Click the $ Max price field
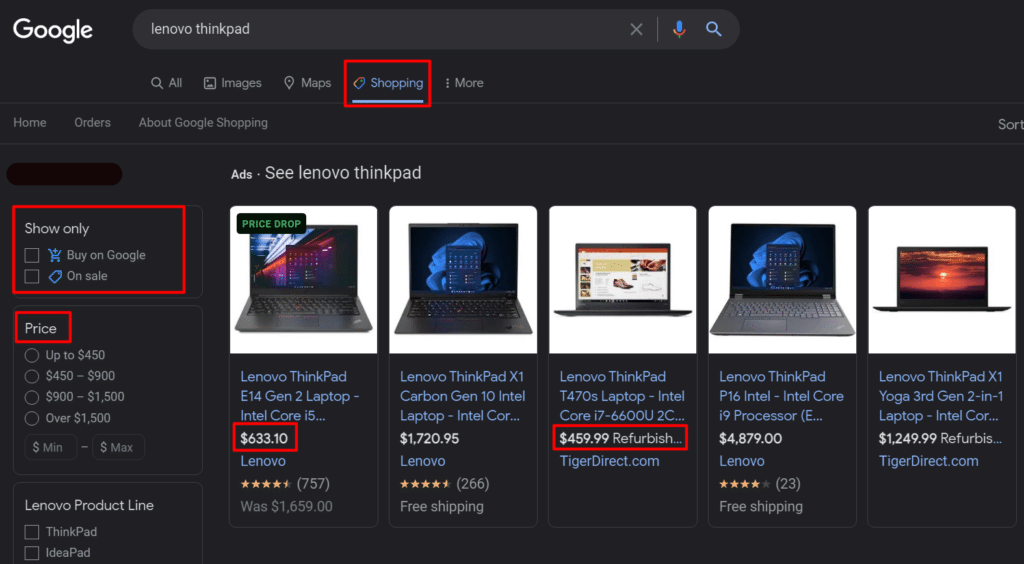Viewport: 1024px width, 564px height. pos(119,447)
